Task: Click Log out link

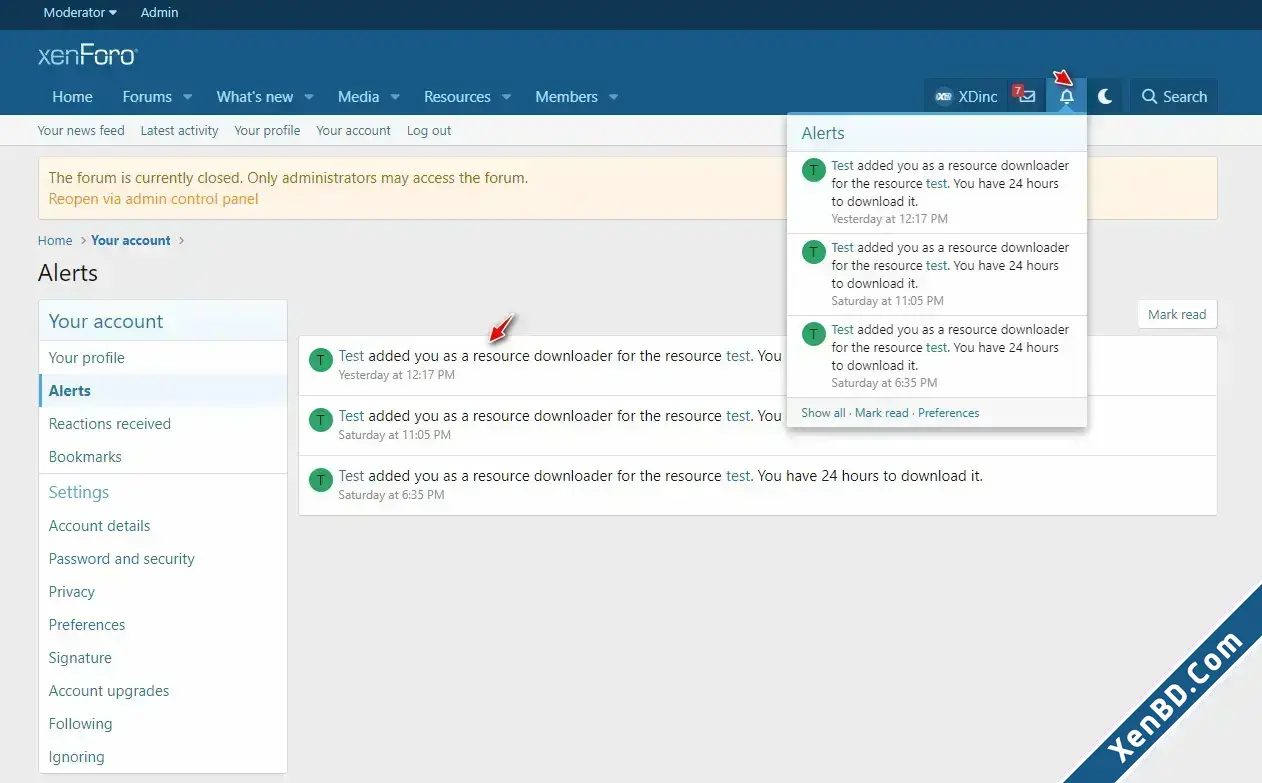Action: tap(429, 130)
